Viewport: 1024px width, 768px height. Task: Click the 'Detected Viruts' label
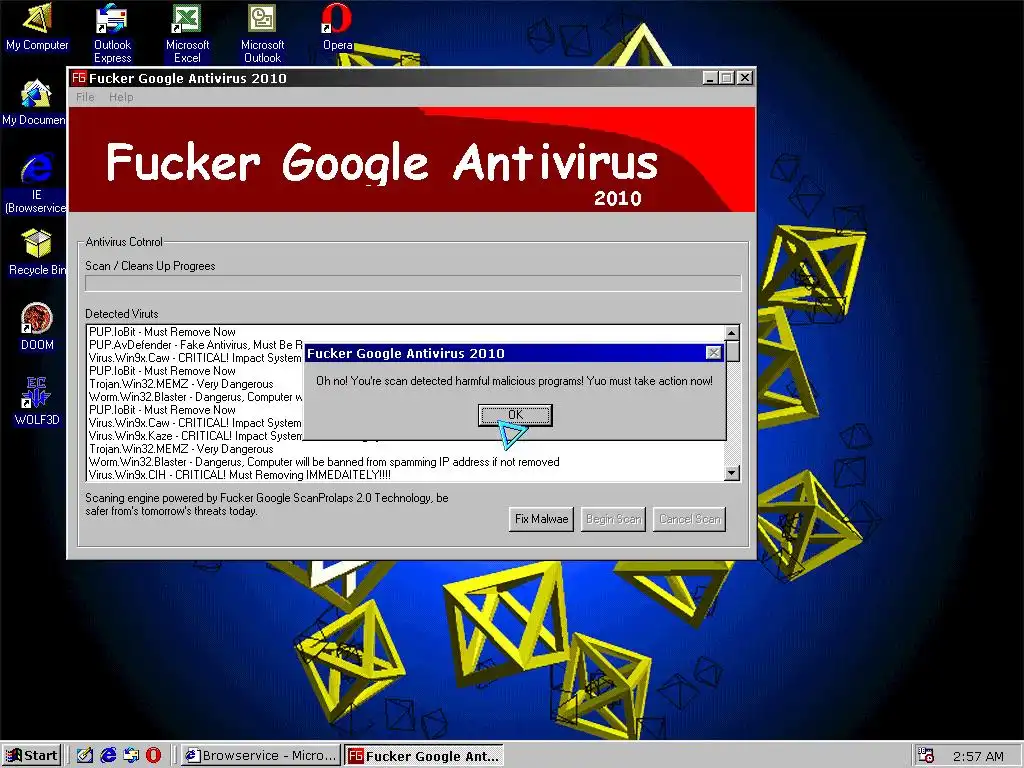coord(121,313)
